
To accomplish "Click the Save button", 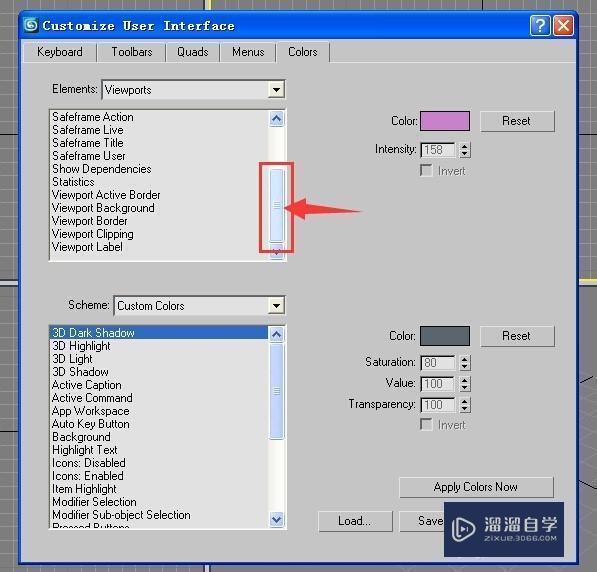I will coord(422,521).
